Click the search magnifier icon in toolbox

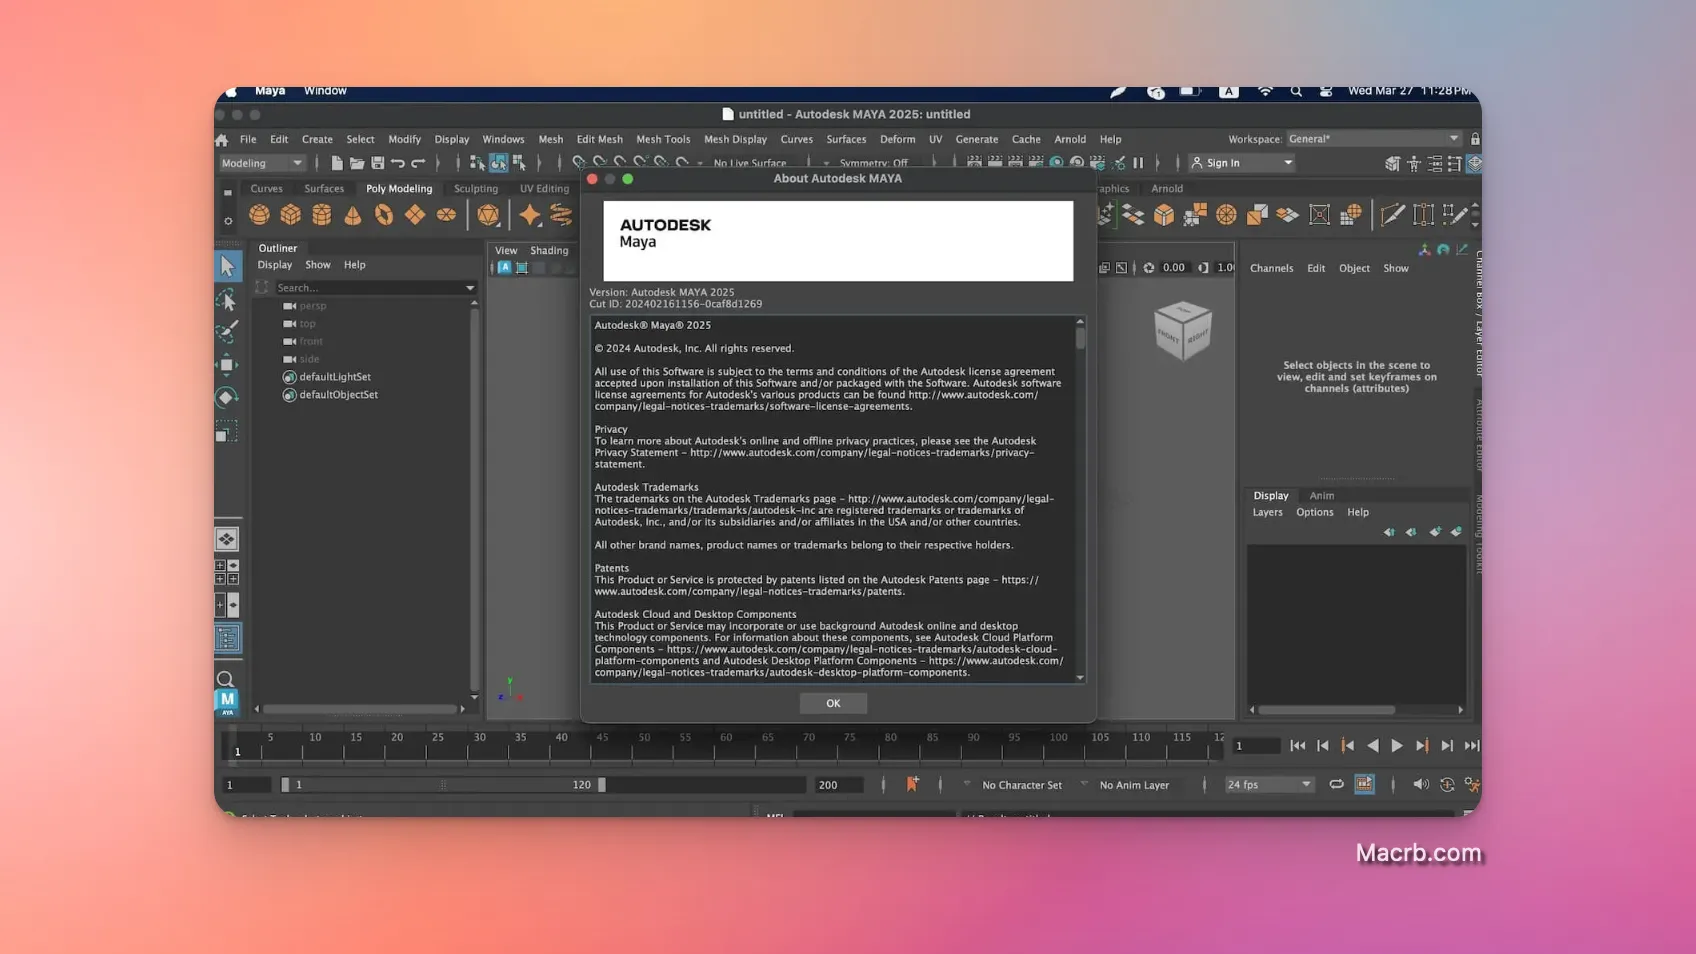pyautogui.click(x=226, y=680)
